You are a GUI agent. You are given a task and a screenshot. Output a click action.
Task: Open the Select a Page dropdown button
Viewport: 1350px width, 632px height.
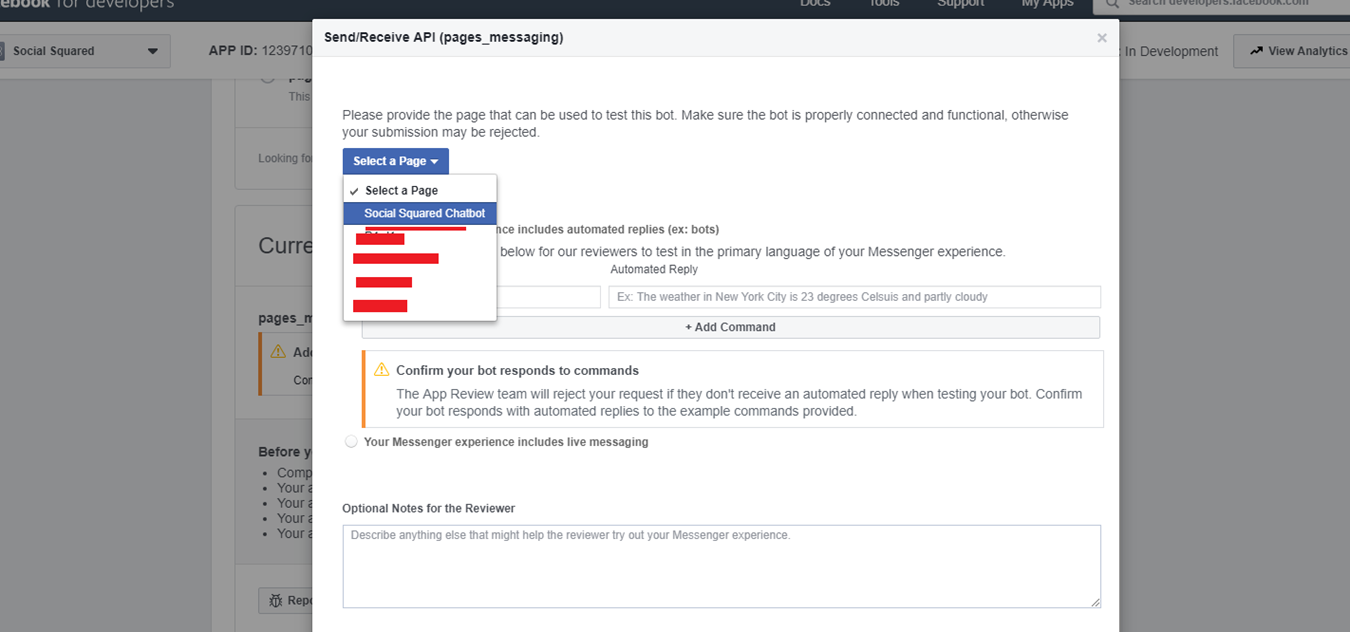point(395,161)
